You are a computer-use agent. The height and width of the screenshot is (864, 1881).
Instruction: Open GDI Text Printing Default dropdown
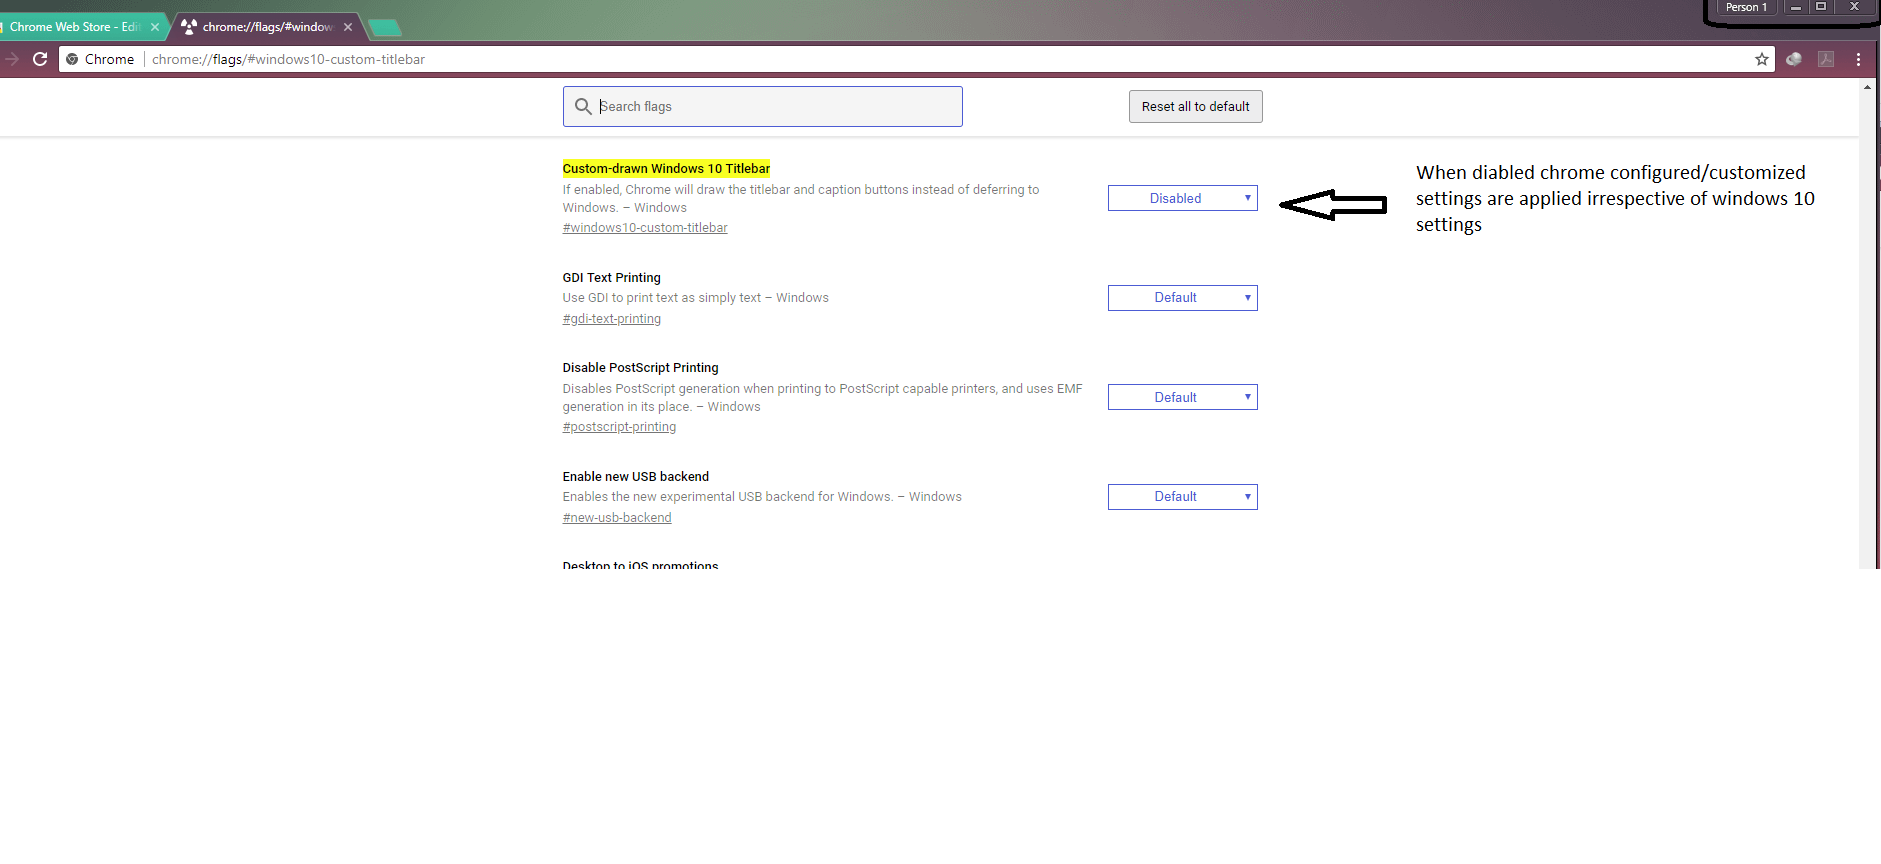tap(1182, 298)
